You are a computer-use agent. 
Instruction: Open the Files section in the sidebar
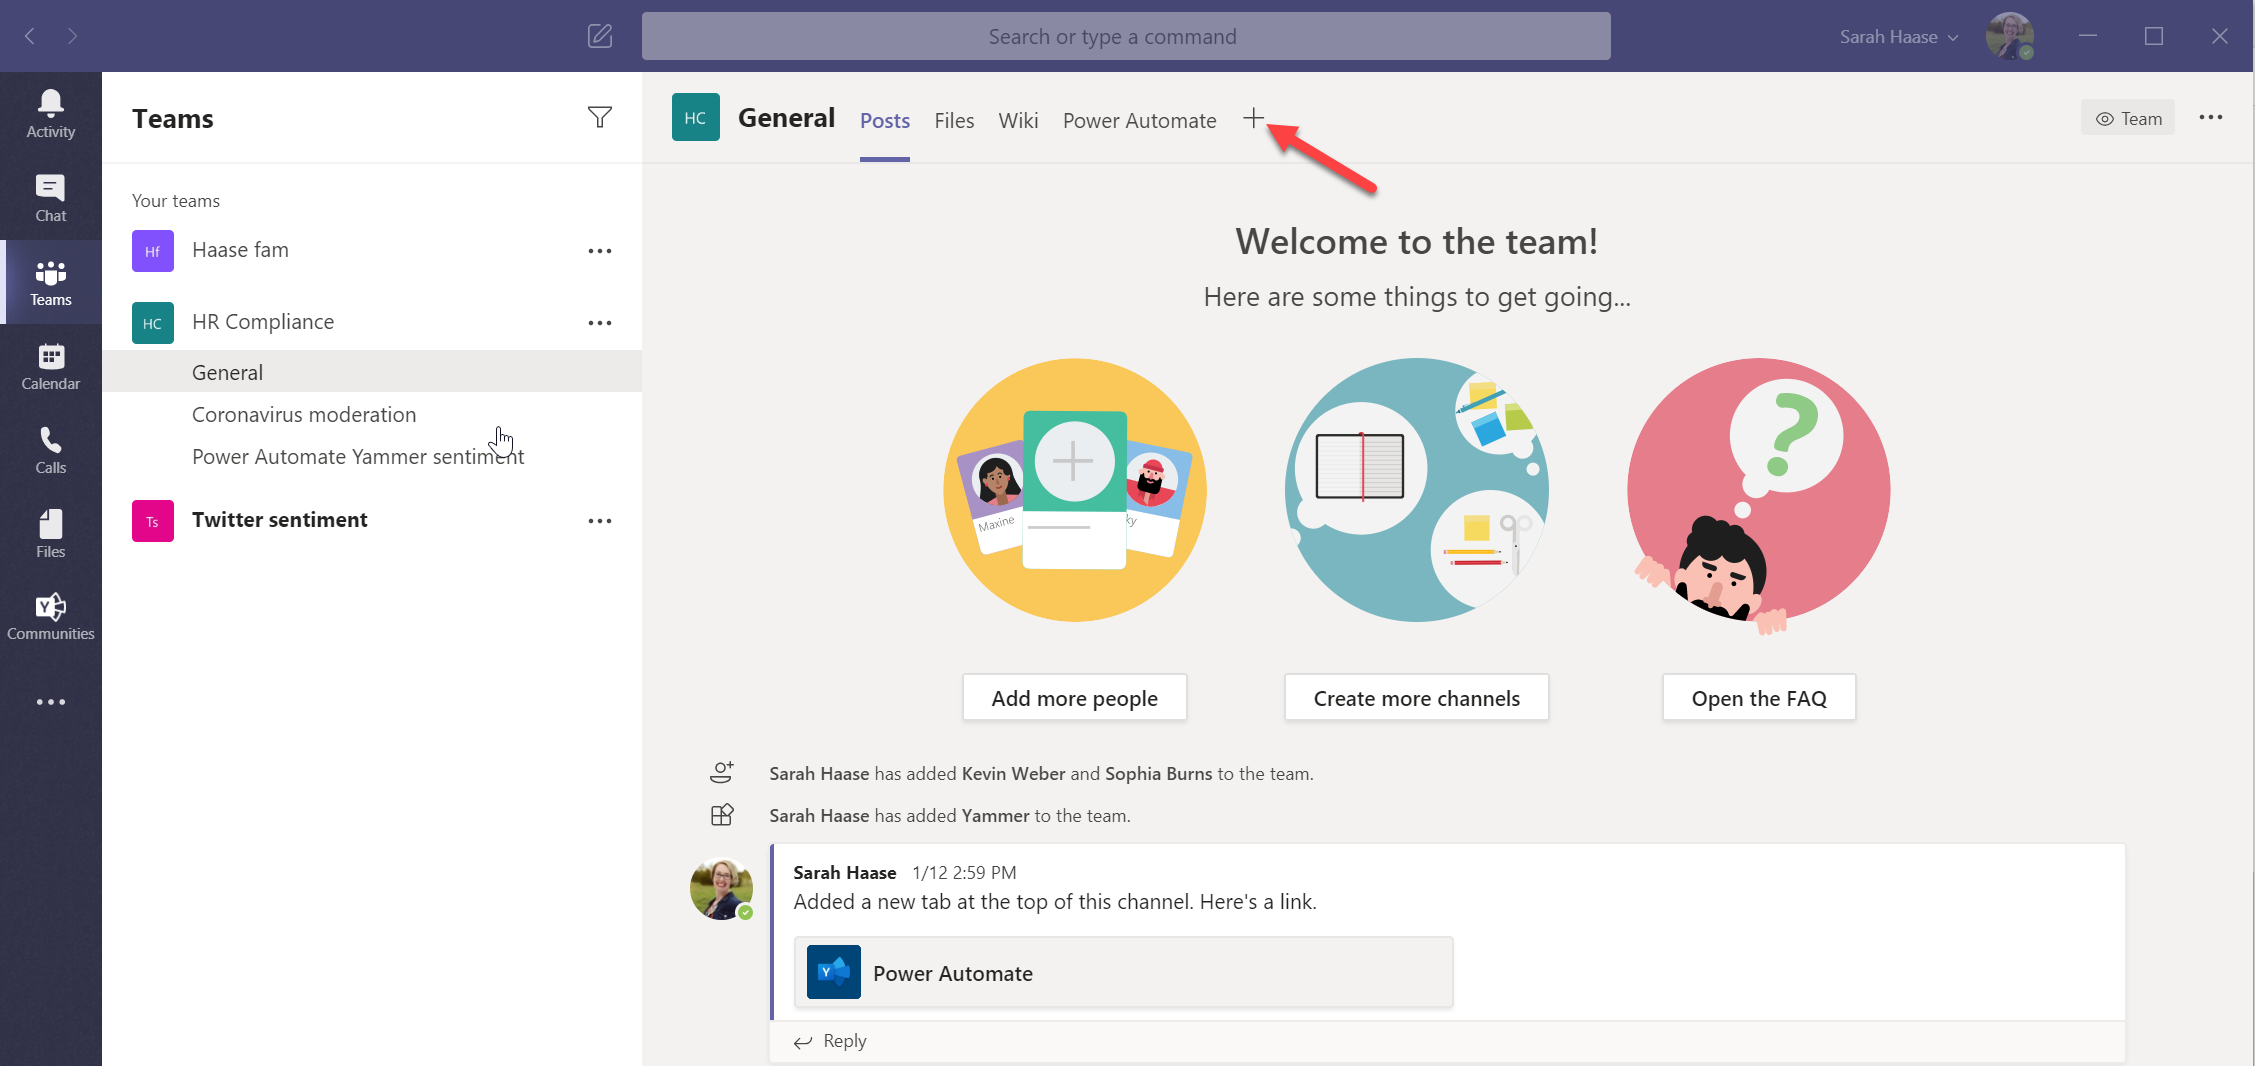[x=50, y=530]
